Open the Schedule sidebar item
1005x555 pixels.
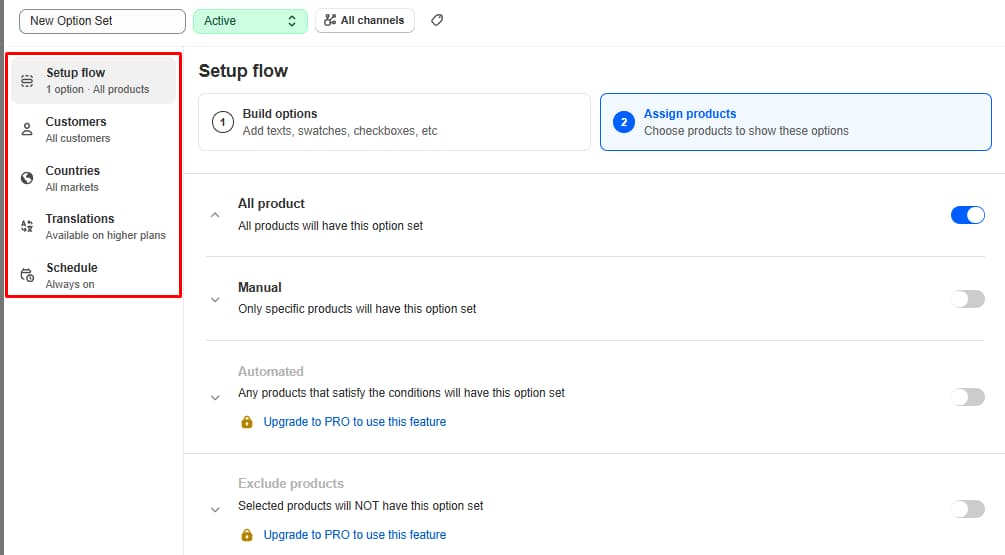(x=94, y=276)
